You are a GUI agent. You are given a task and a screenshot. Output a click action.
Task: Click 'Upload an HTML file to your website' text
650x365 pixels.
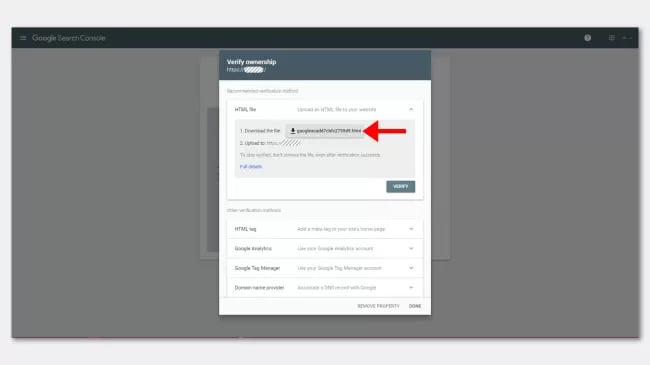pos(337,110)
